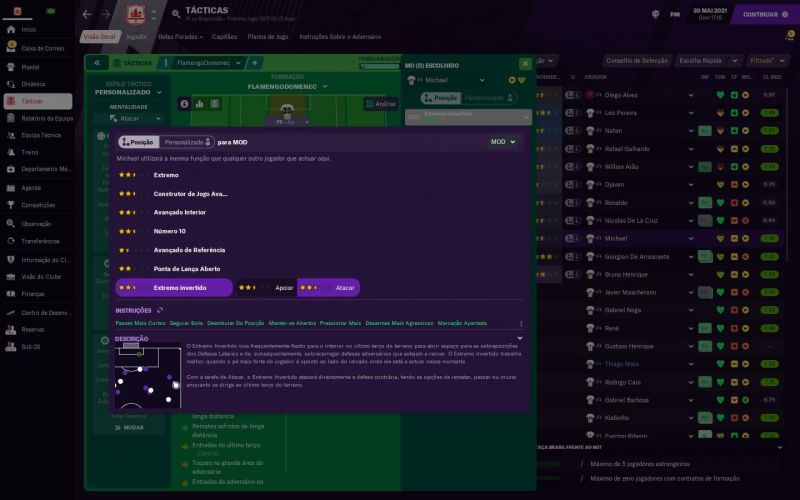
Task: Switch to the Planos de Jogo tab
Action: [x=268, y=37]
